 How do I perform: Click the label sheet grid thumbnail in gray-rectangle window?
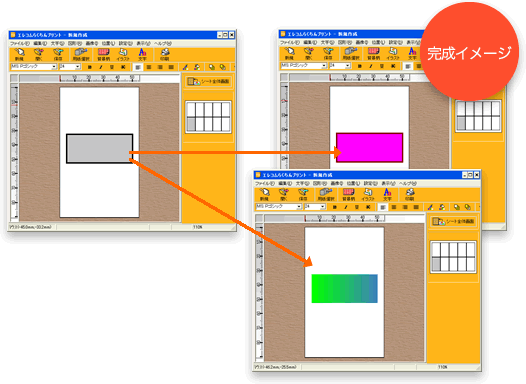coord(208,117)
